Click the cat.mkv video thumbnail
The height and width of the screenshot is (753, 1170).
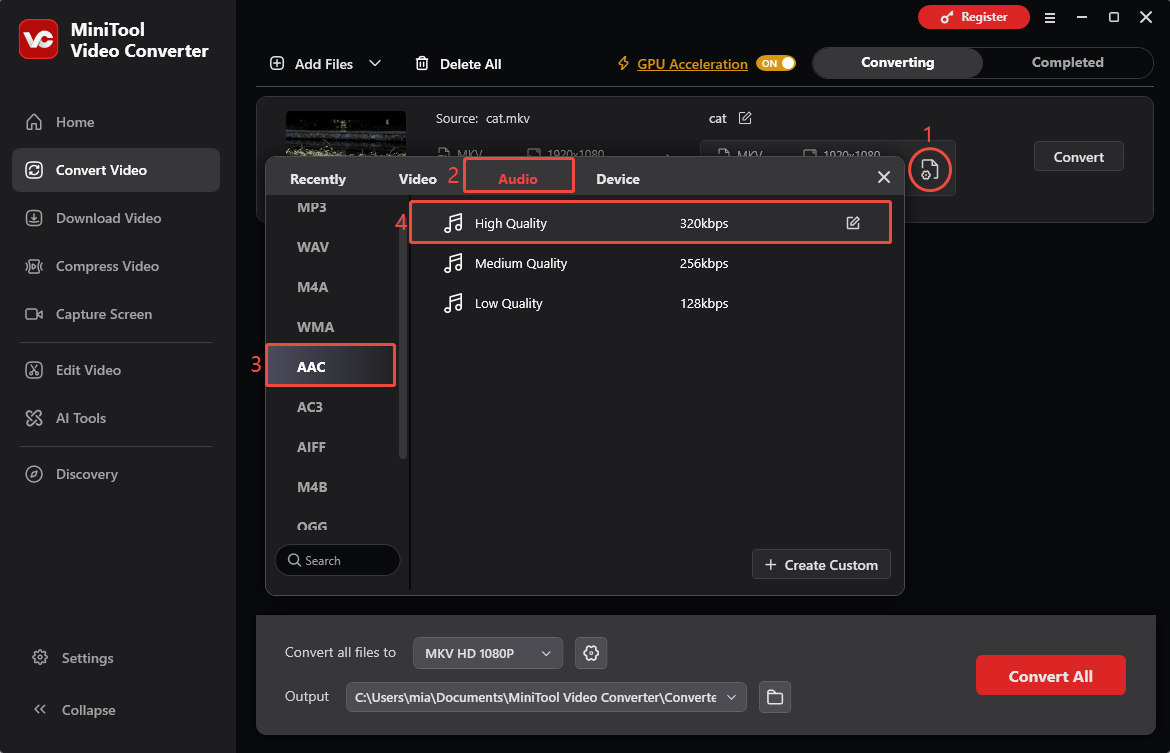[345, 134]
